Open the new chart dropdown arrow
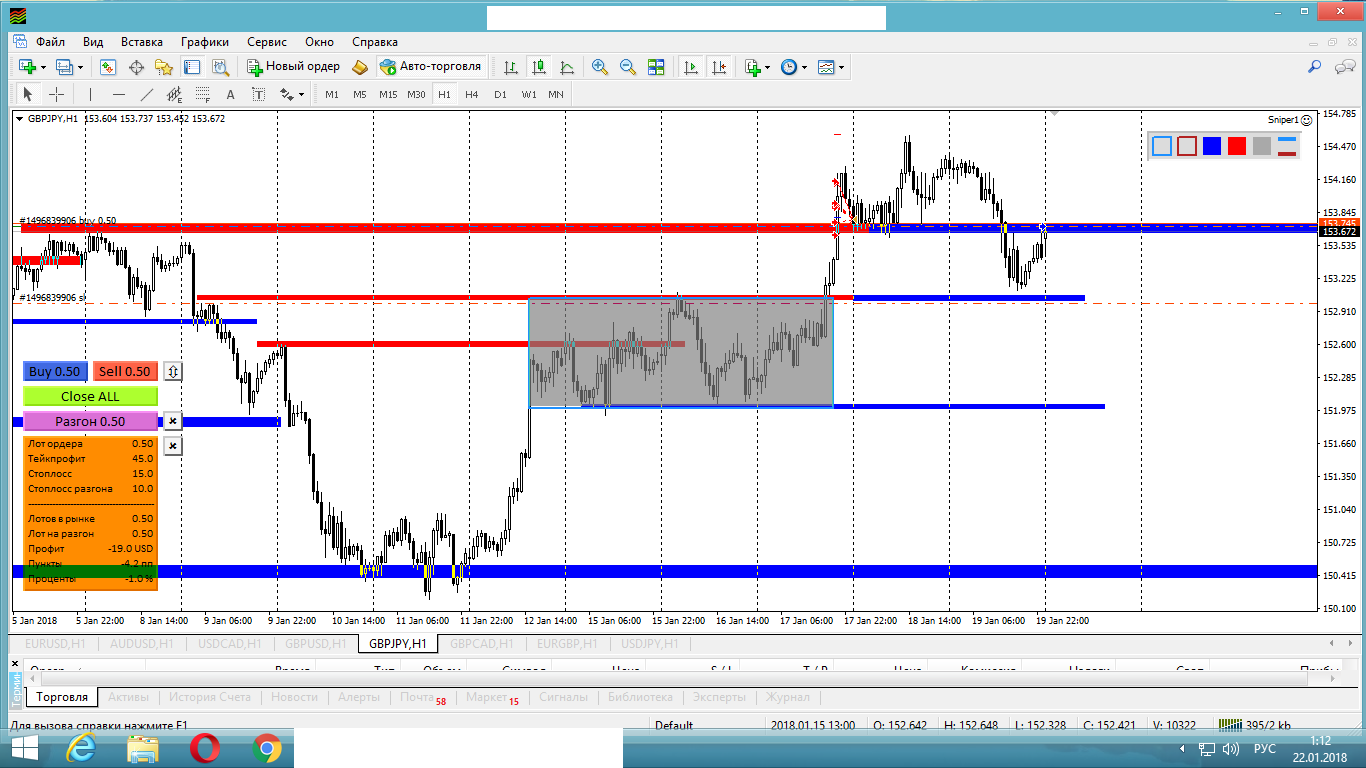The height and width of the screenshot is (768, 1366). (x=43, y=68)
